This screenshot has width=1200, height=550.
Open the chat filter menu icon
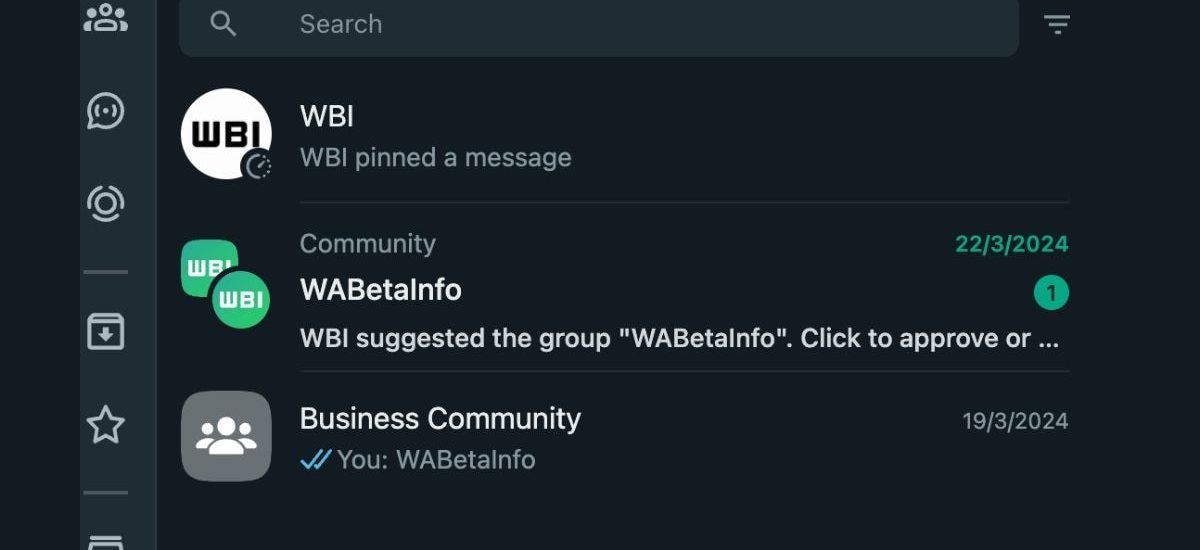[x=1057, y=24]
